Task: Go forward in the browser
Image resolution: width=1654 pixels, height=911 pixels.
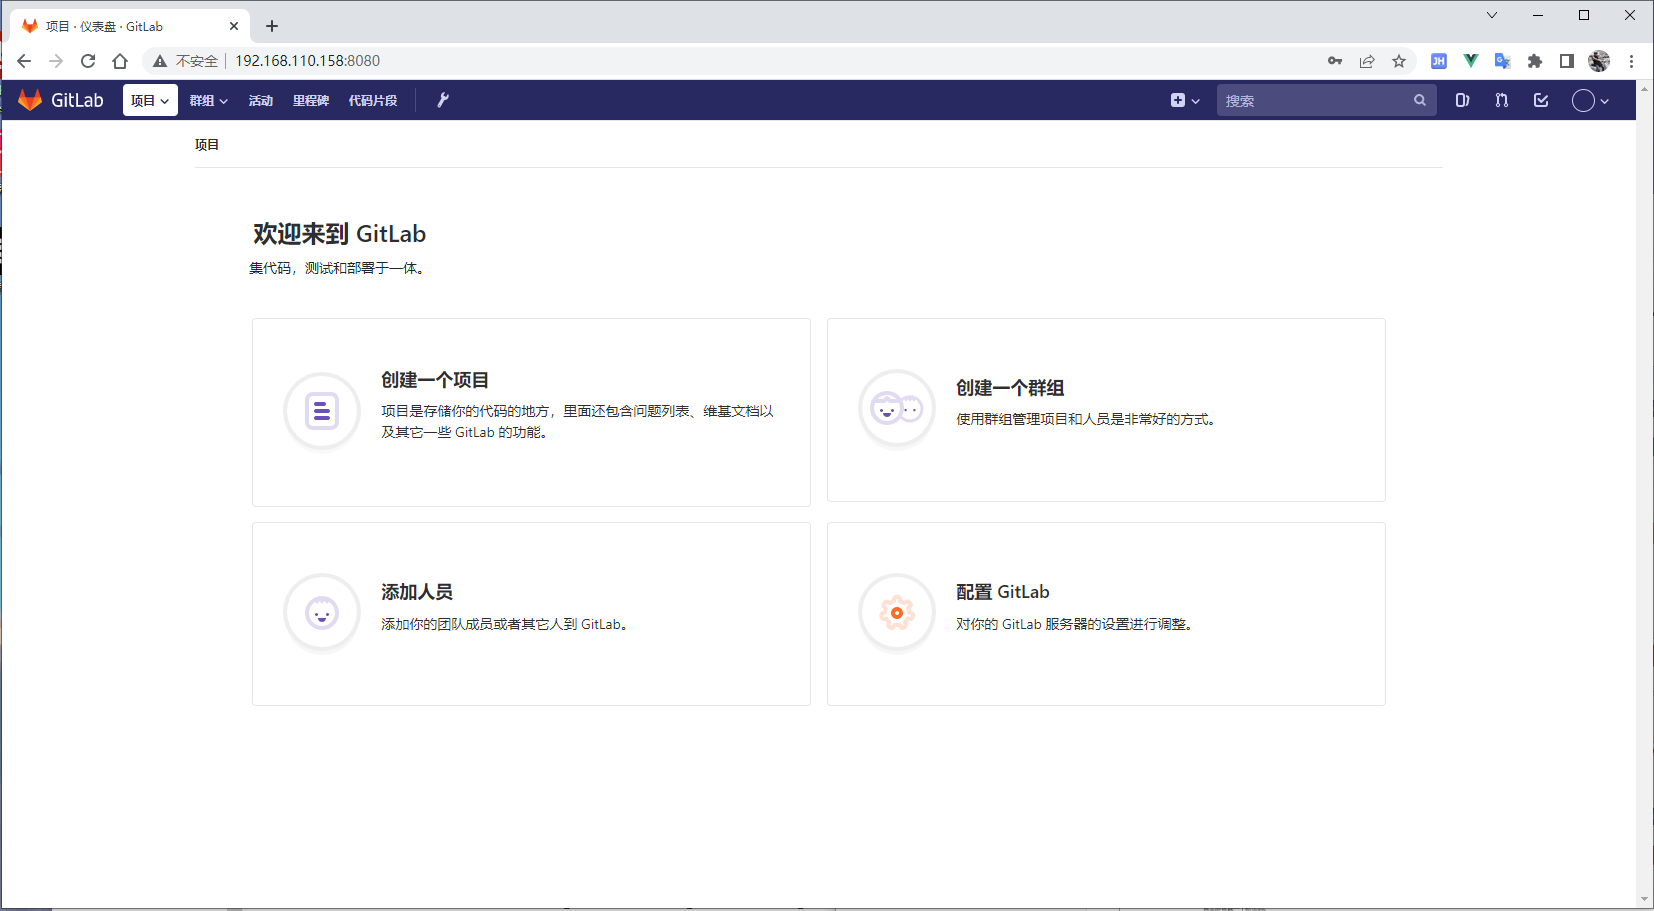Action: 56,61
